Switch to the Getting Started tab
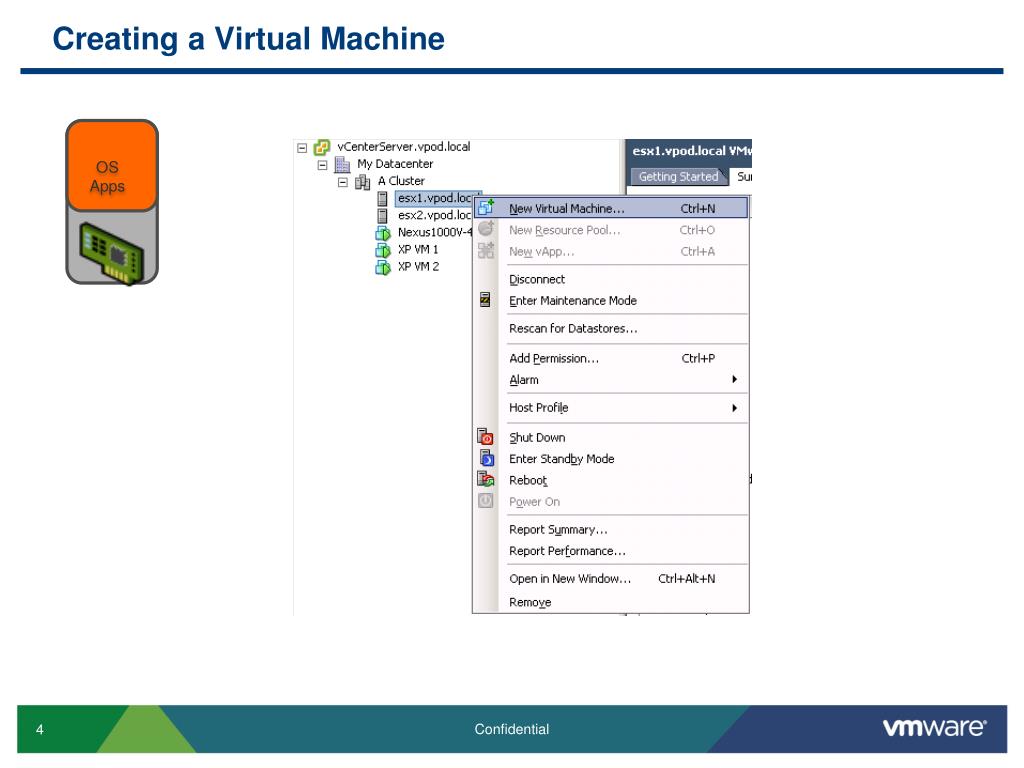The width and height of the screenshot is (1024, 768). pyautogui.click(x=678, y=177)
